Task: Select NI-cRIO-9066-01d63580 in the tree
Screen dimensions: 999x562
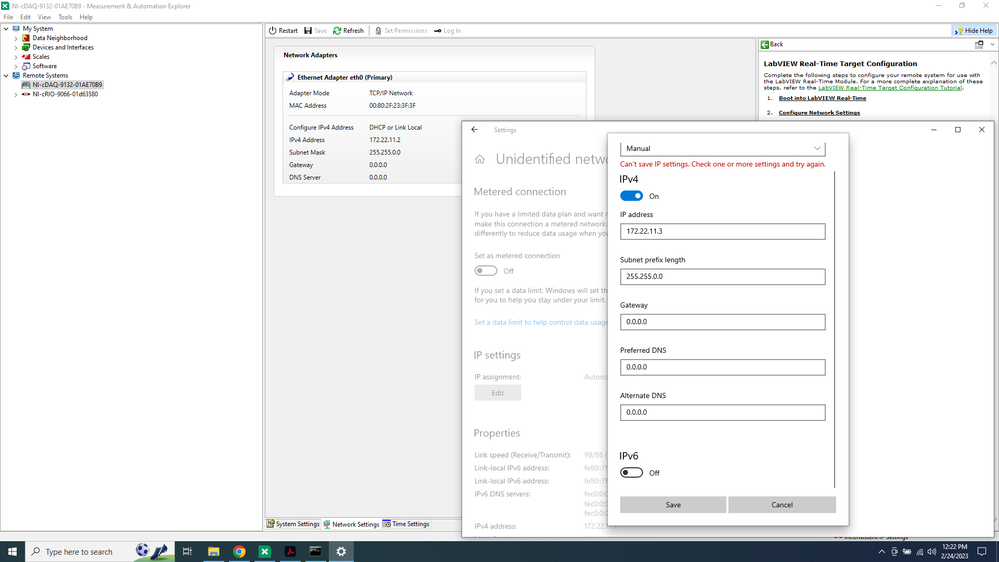Action: pos(65,94)
